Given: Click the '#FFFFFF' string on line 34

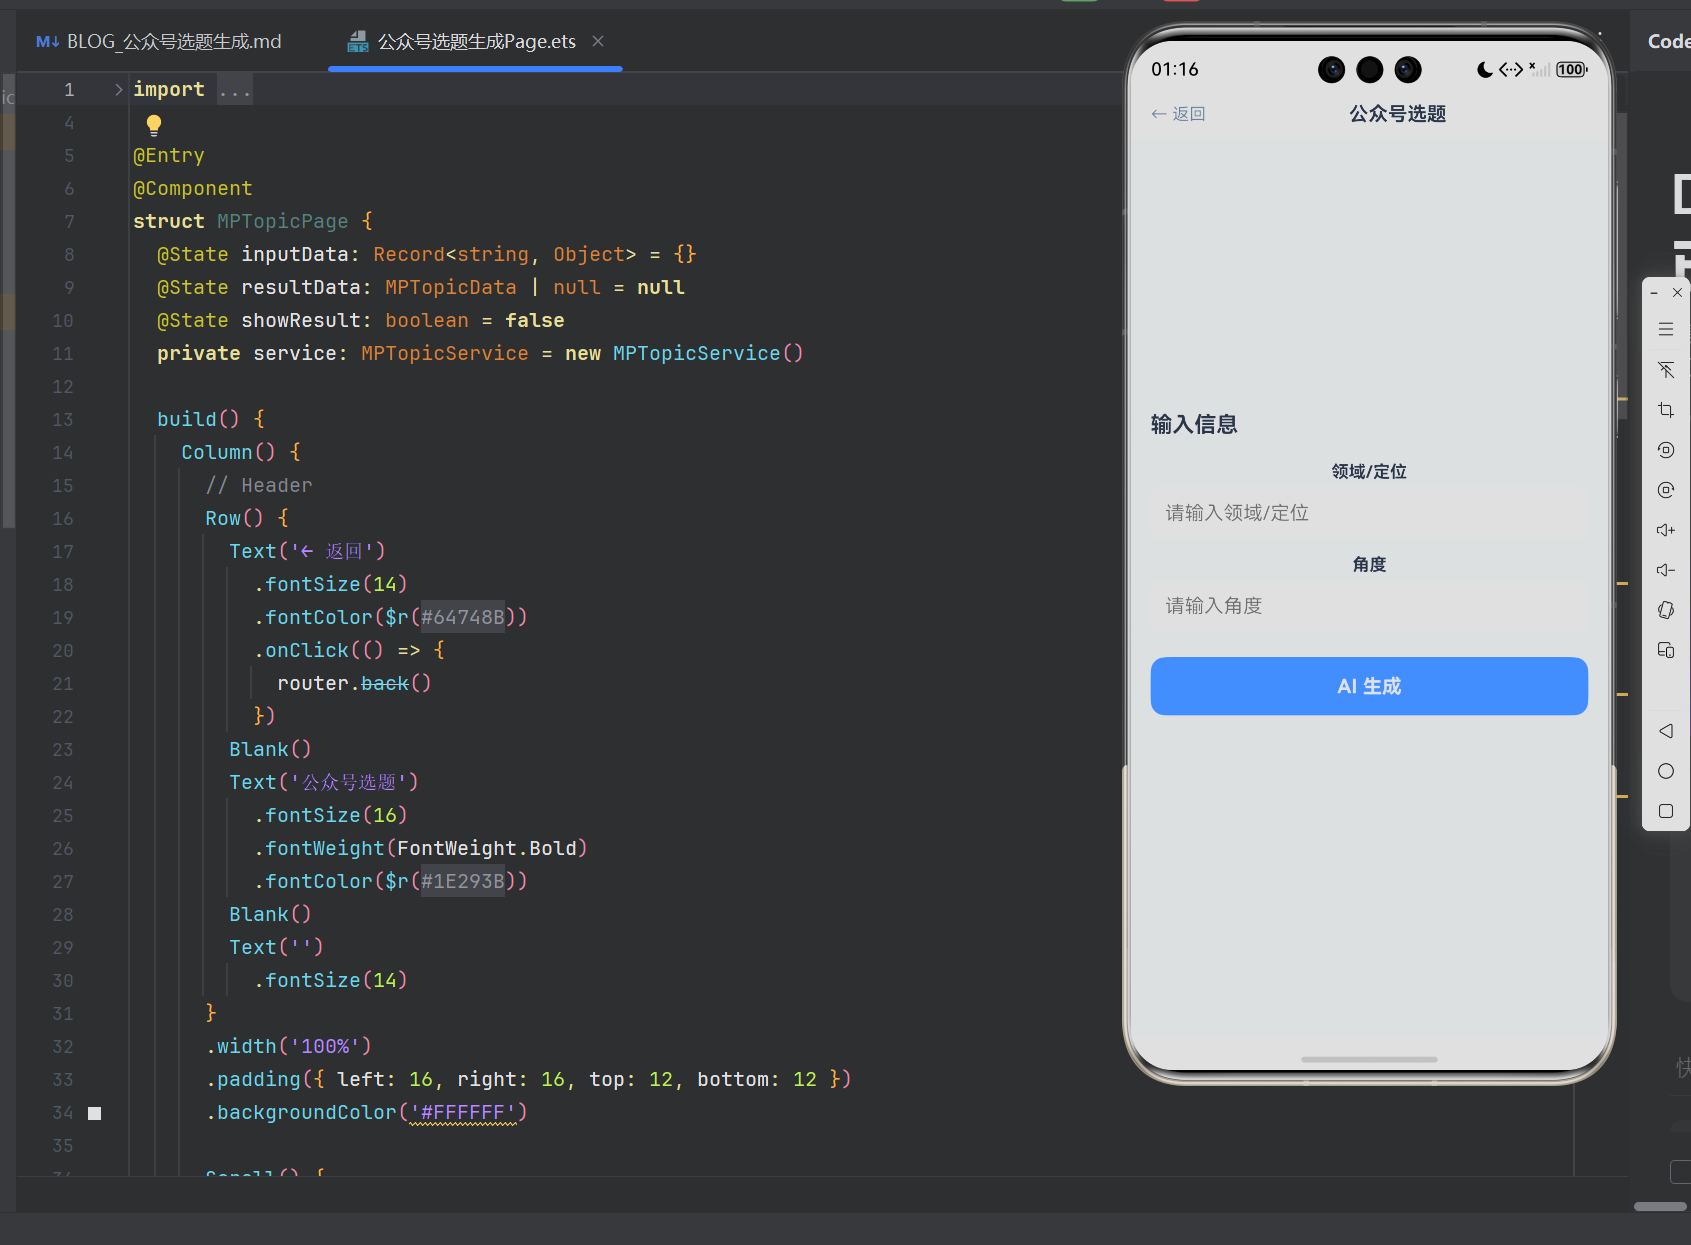Looking at the screenshot, I should point(463,1113).
